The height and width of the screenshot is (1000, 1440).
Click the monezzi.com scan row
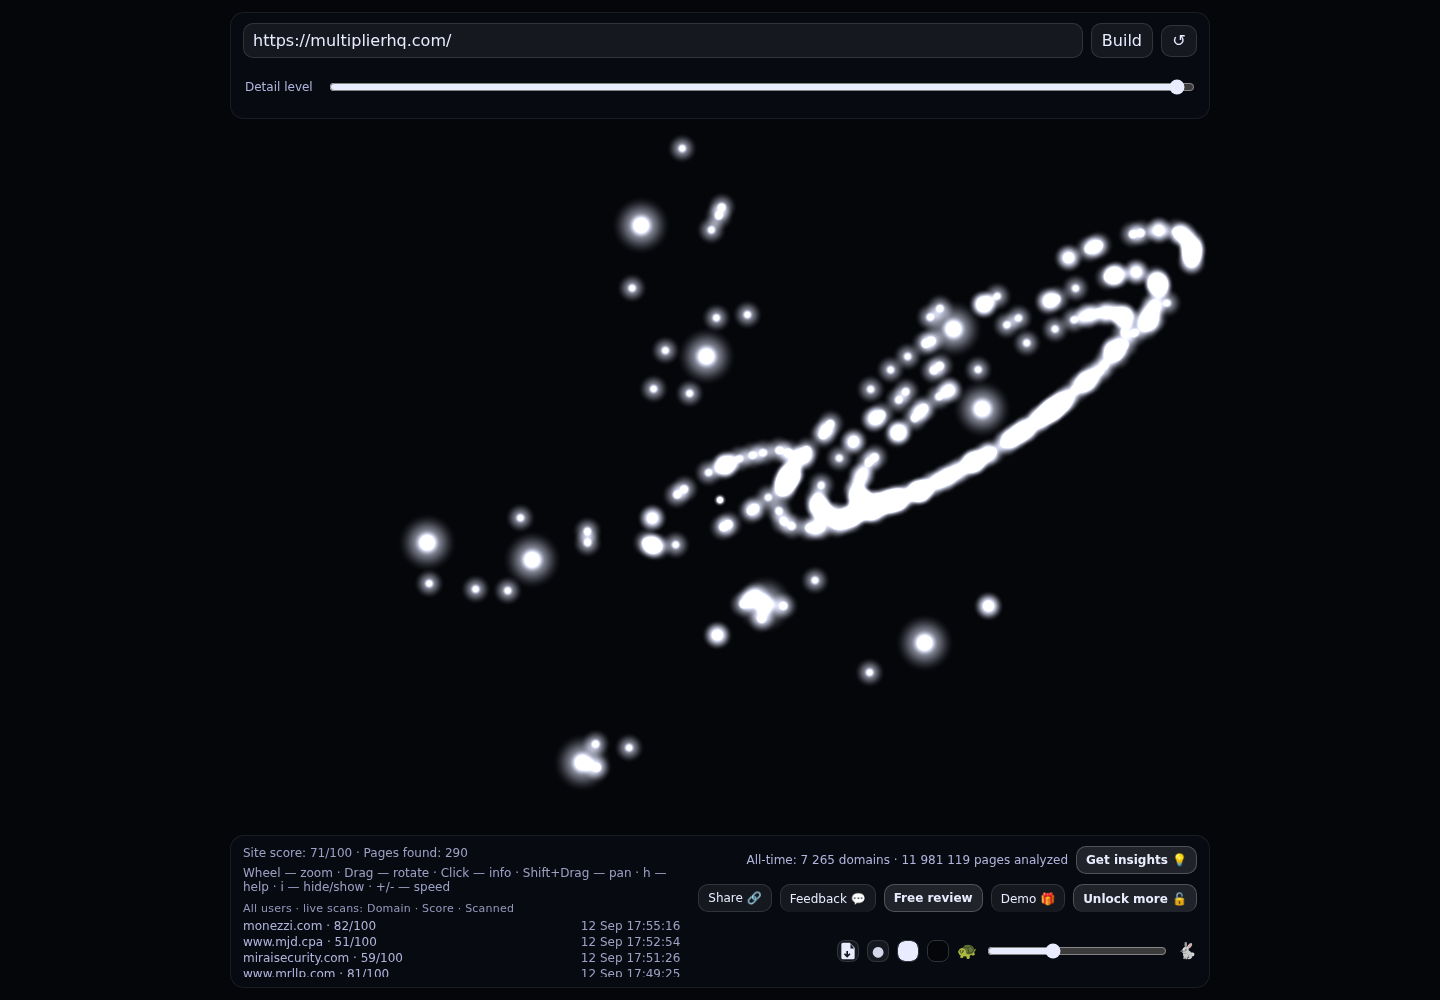(461, 926)
